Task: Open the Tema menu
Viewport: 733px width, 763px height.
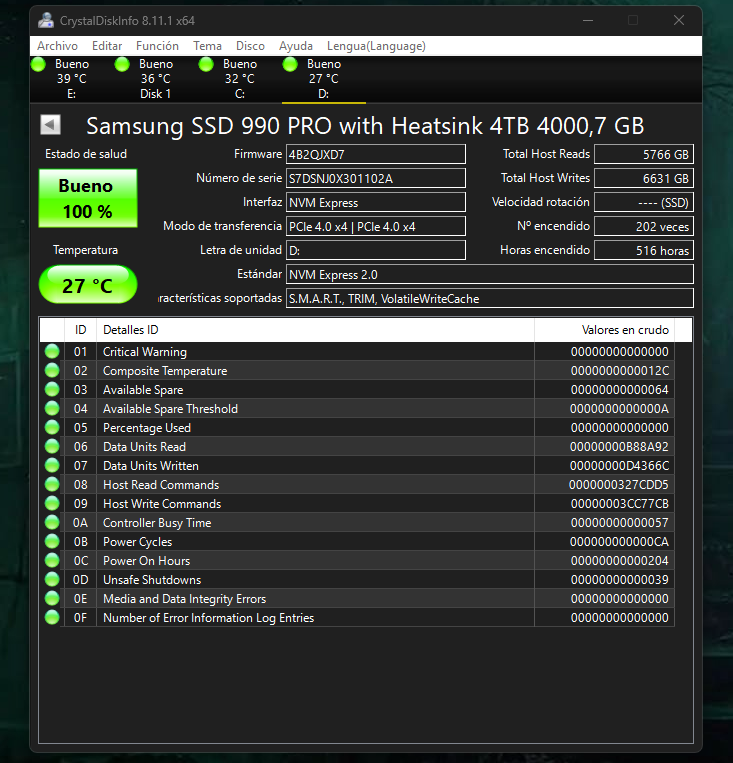Action: pyautogui.click(x=207, y=46)
